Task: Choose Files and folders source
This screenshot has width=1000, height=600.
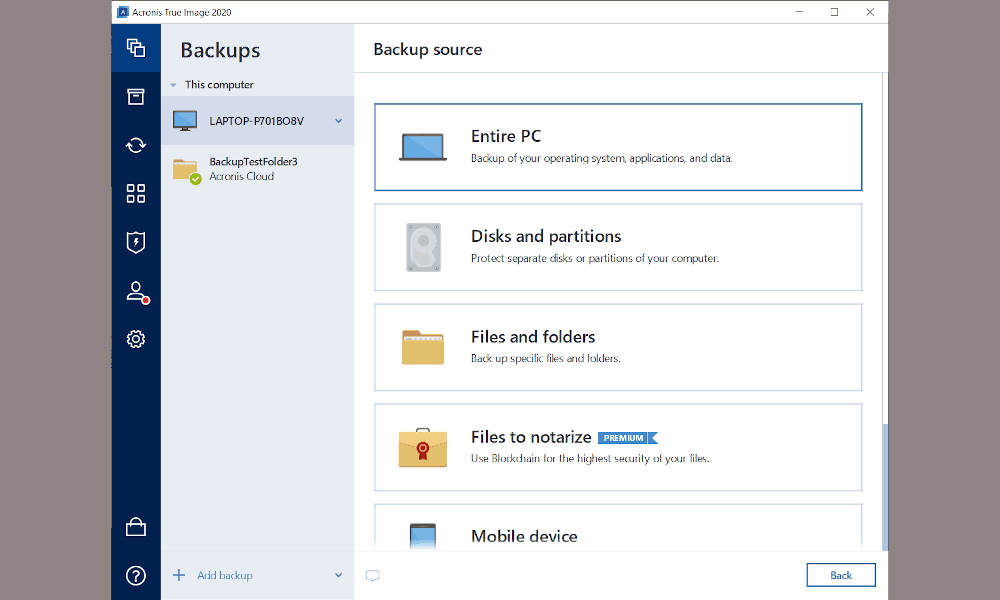Action: tap(618, 348)
